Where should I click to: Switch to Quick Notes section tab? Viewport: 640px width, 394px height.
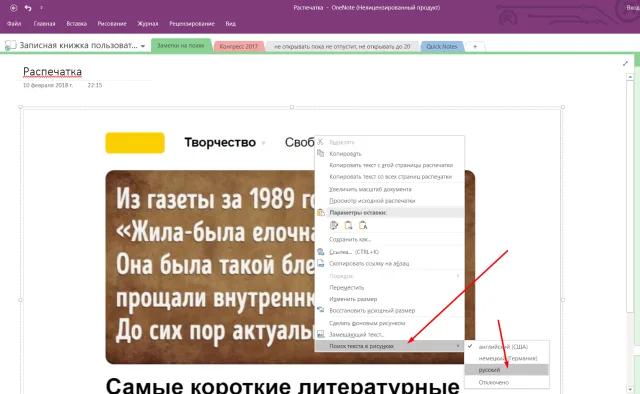pyautogui.click(x=442, y=47)
